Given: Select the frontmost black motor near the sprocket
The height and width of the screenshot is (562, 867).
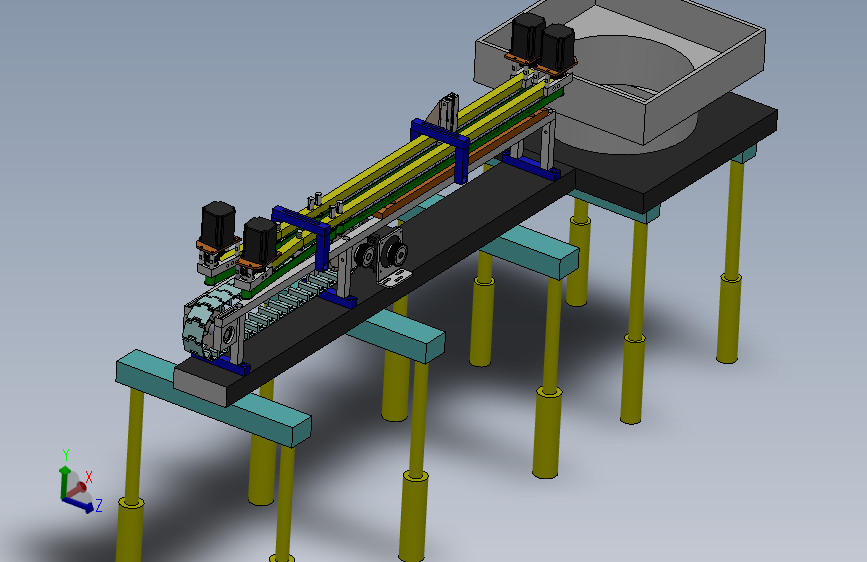Looking at the screenshot, I should tap(259, 241).
